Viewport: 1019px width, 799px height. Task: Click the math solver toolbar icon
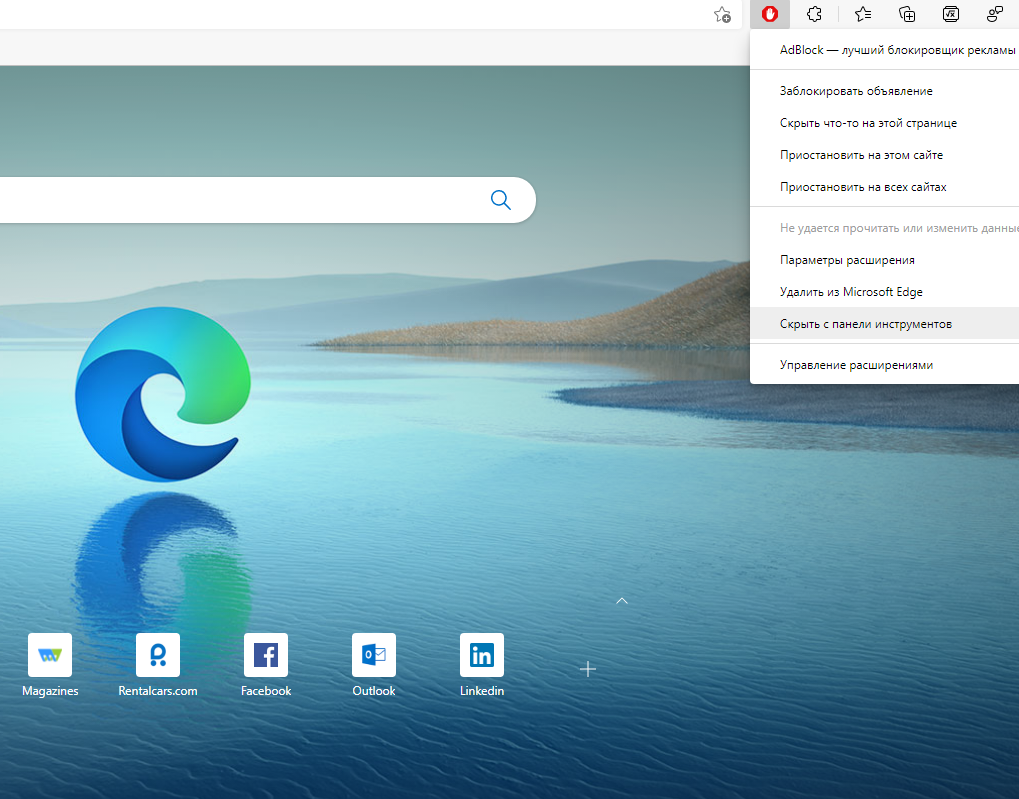[x=951, y=14]
